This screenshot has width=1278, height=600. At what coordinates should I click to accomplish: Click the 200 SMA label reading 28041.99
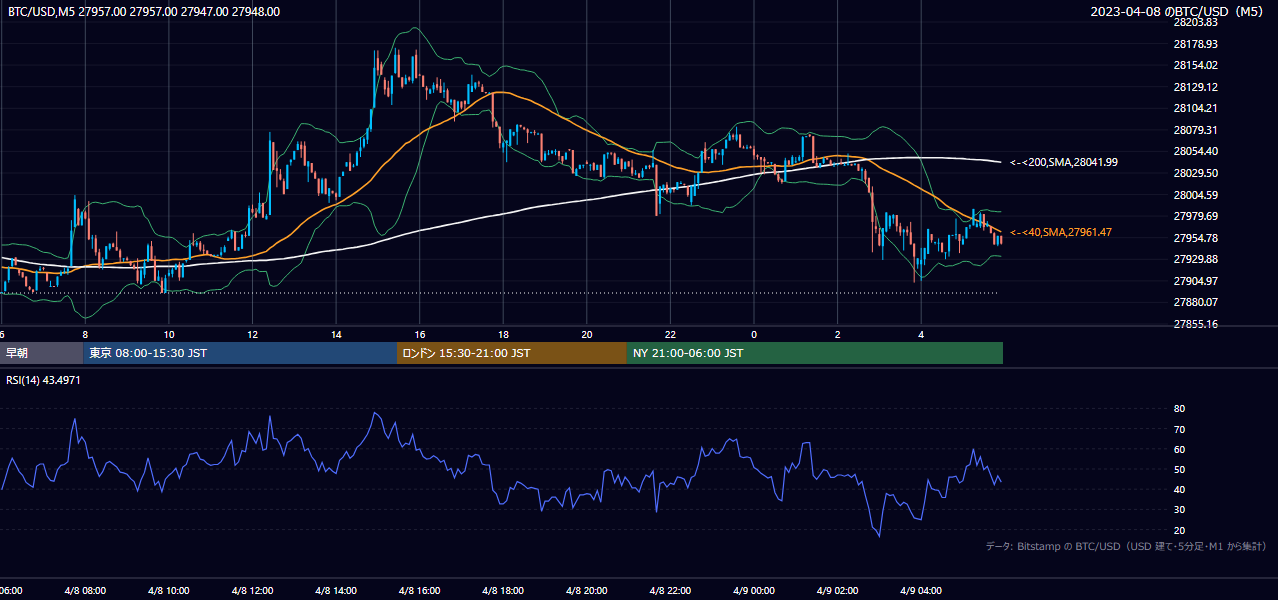coord(1064,162)
